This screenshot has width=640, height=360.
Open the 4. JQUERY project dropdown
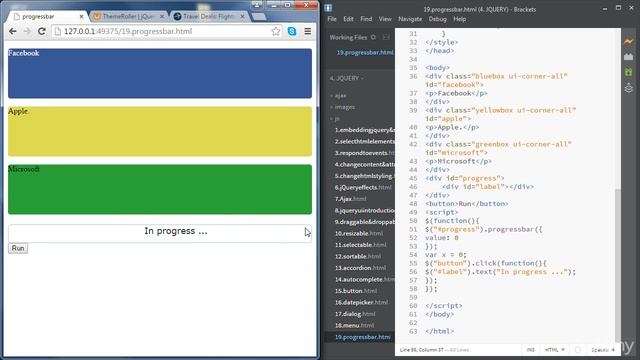[x=347, y=78]
